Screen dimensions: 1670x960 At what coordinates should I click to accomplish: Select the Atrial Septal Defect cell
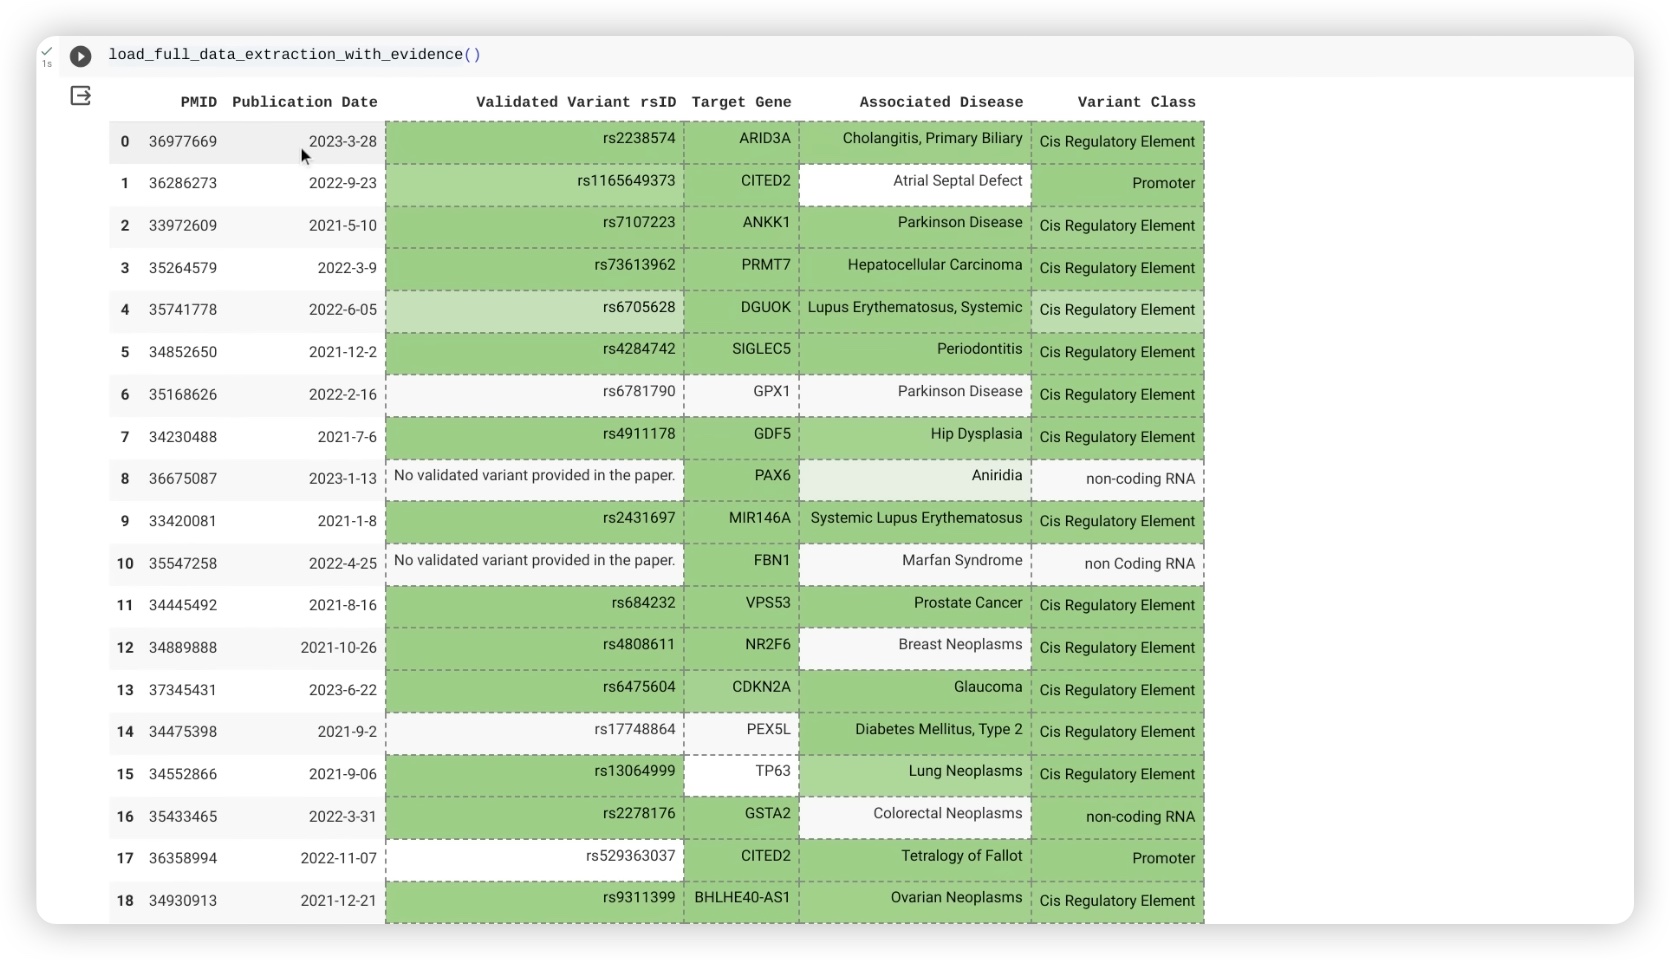tap(915, 185)
